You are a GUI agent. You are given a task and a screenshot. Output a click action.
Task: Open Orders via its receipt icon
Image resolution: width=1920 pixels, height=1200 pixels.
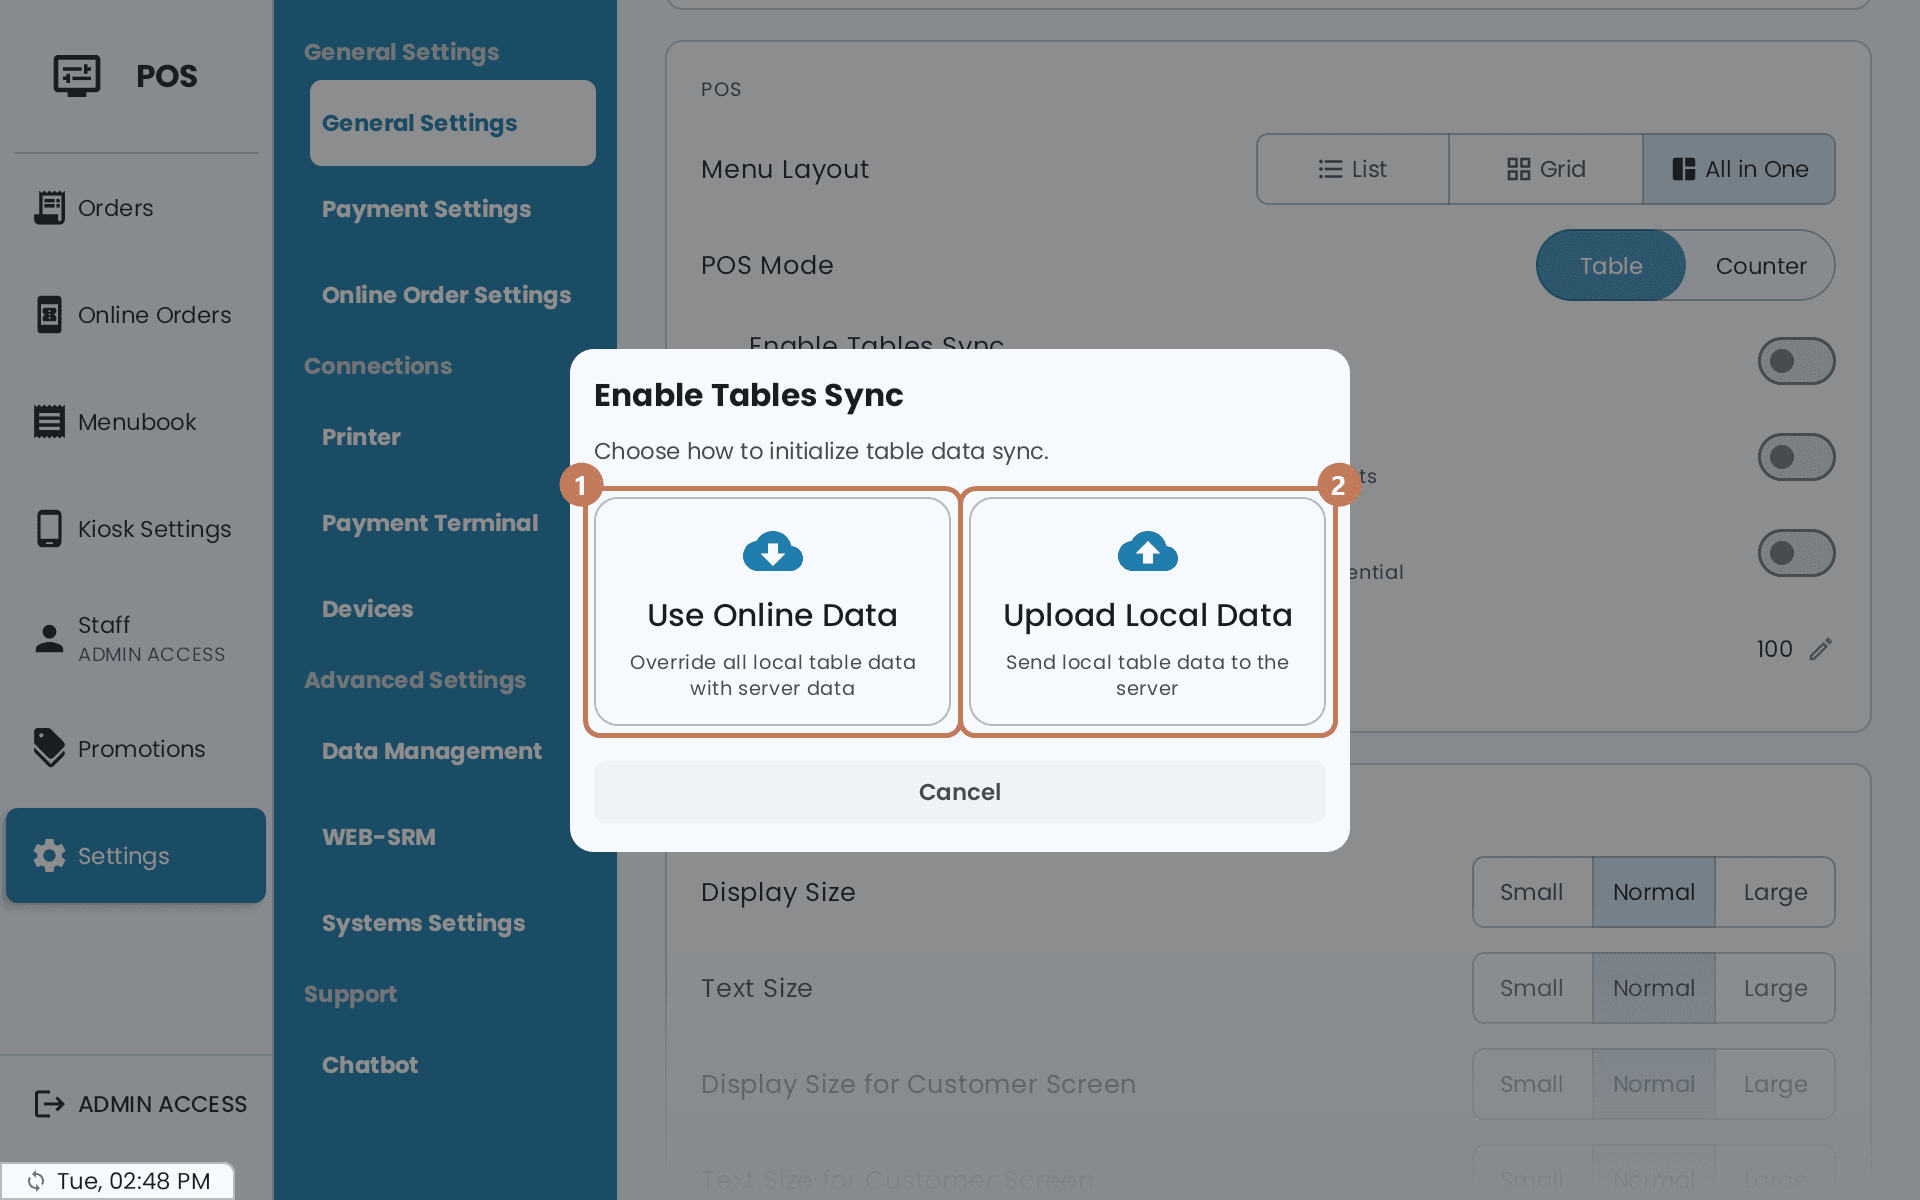(x=49, y=208)
